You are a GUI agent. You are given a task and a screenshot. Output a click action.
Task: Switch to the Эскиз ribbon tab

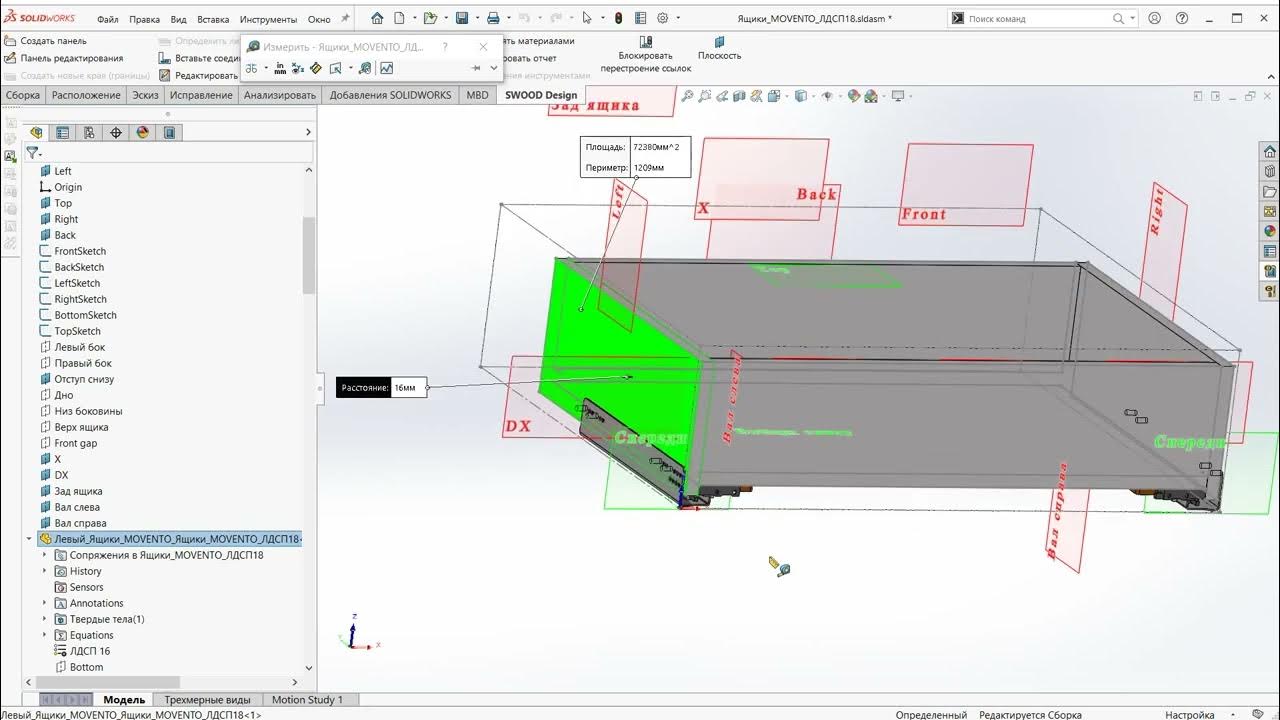pos(145,95)
